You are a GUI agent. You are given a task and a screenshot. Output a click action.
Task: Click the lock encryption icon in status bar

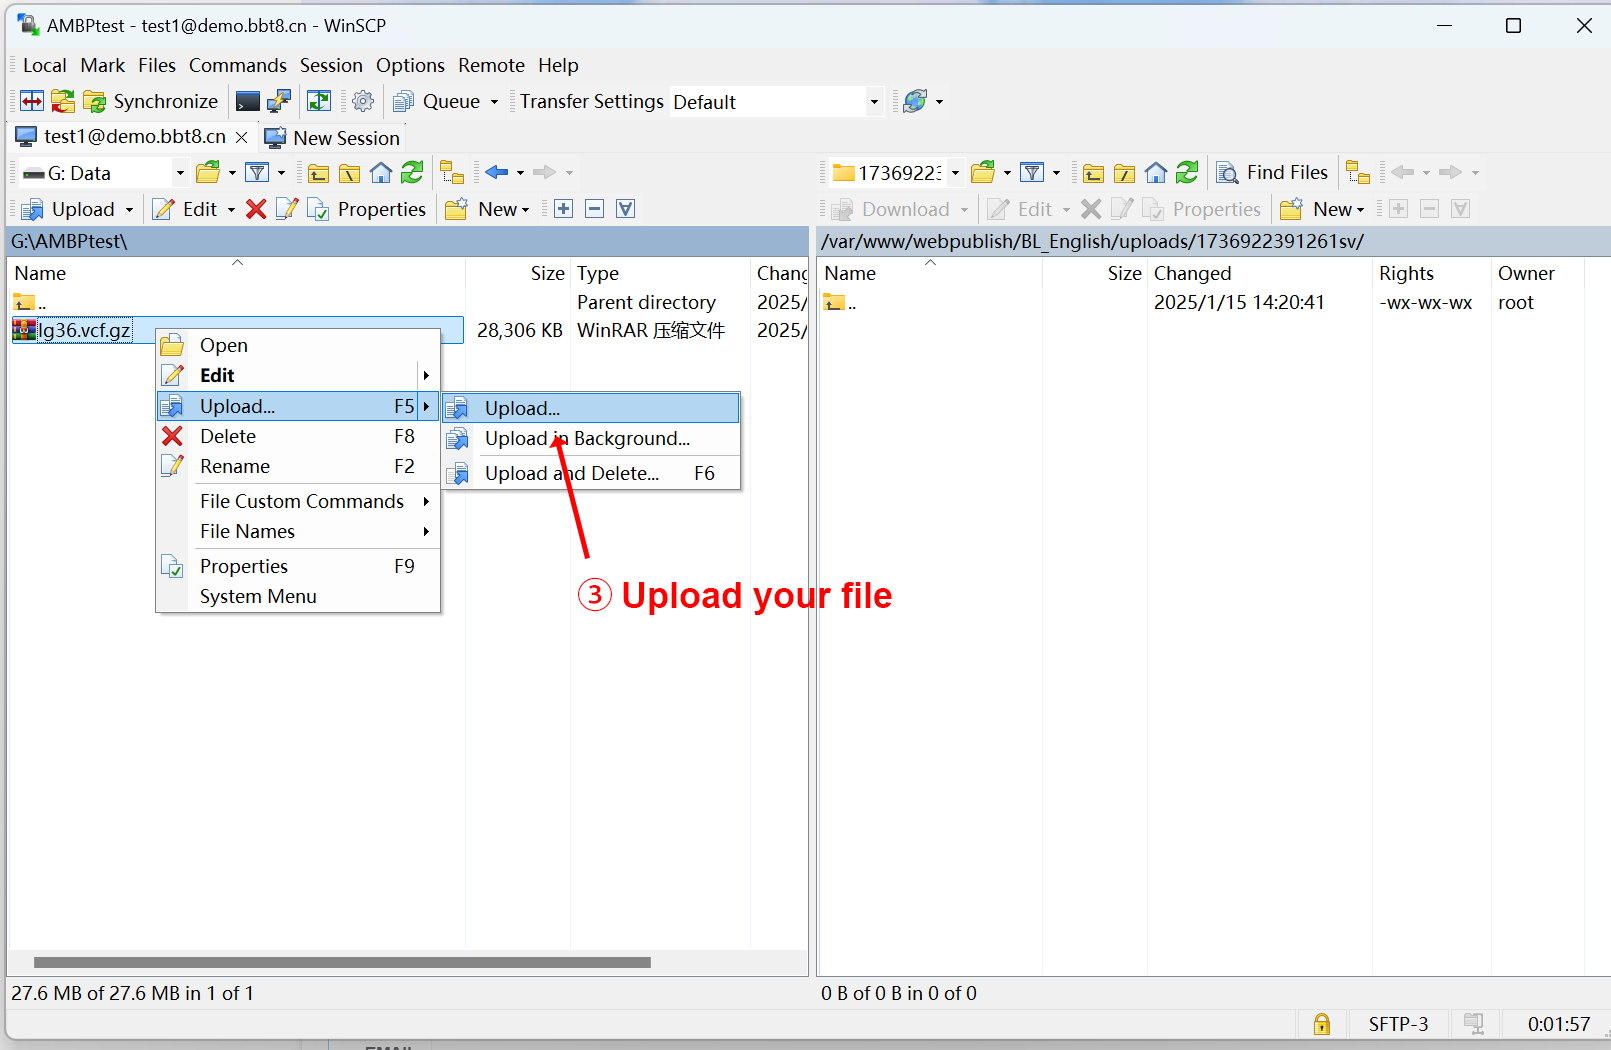pyautogui.click(x=1321, y=1024)
